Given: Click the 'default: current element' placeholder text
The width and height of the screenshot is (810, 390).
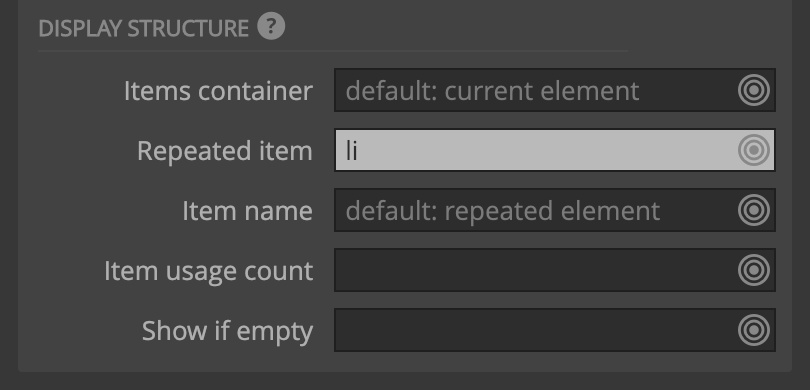Looking at the screenshot, I should 492,91.
